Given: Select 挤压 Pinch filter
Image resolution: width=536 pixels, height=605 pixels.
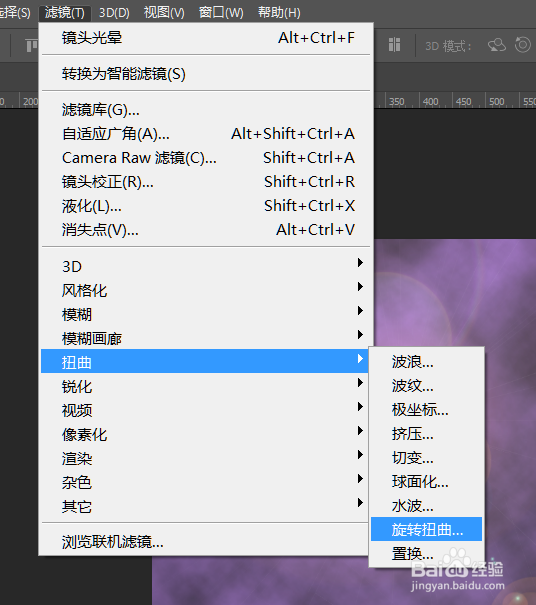Looking at the screenshot, I should [426, 434].
